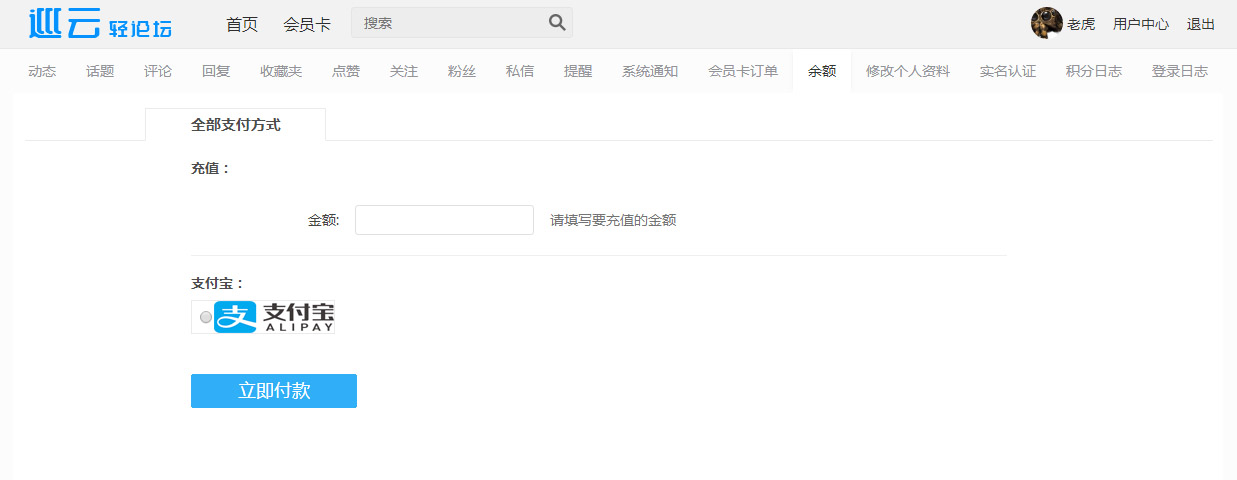Screen dimensions: 1237x480
Task: Click the 巡云轻论坛 site logo
Action: click(100, 24)
